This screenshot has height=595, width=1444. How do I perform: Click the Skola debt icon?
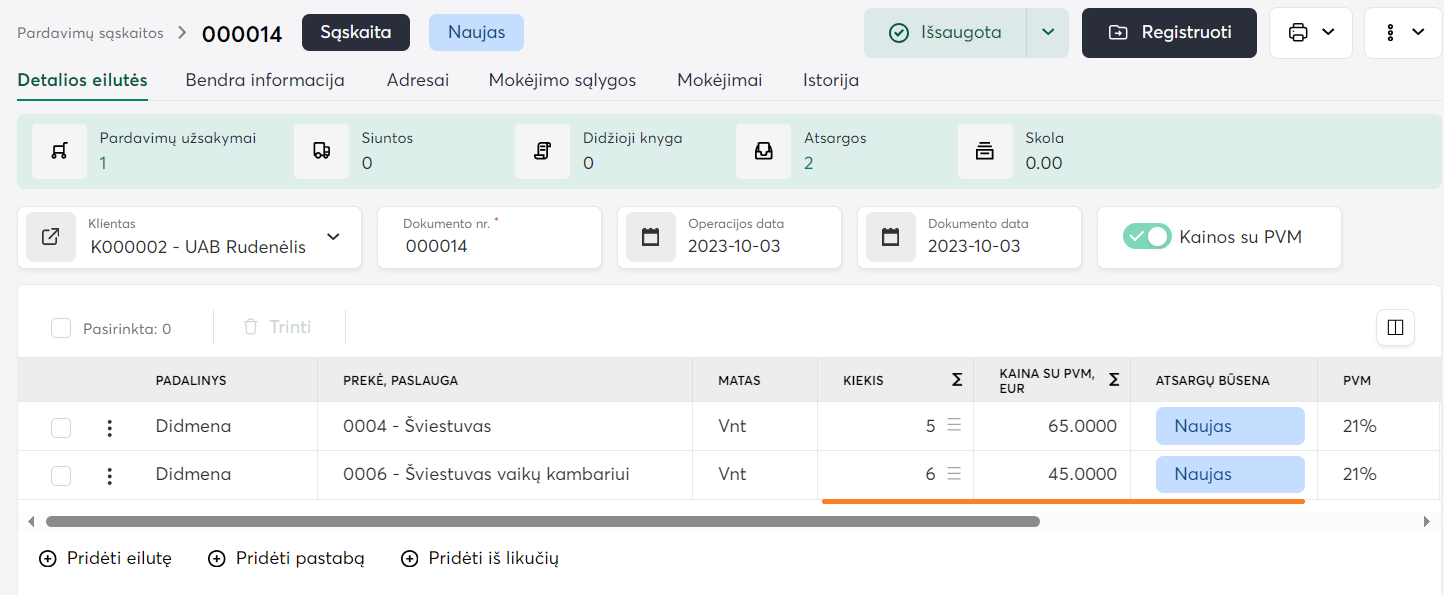[x=984, y=151]
